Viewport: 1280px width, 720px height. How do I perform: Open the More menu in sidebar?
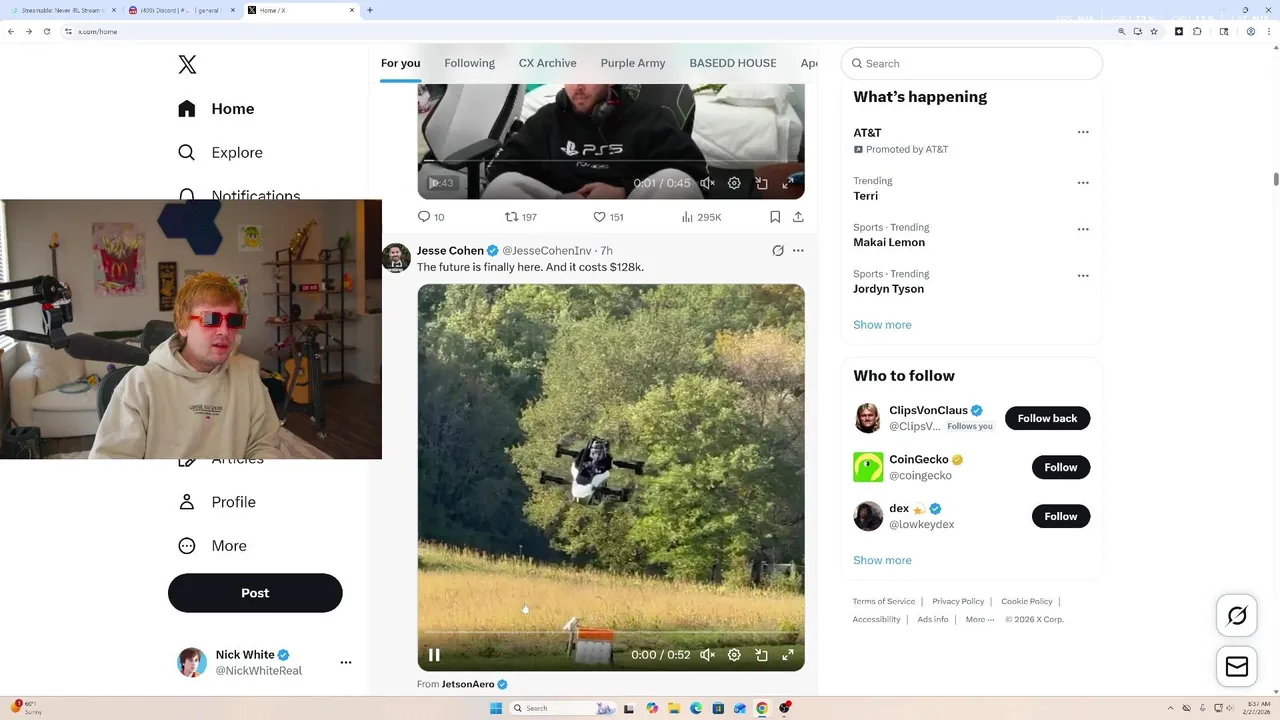tap(212, 546)
